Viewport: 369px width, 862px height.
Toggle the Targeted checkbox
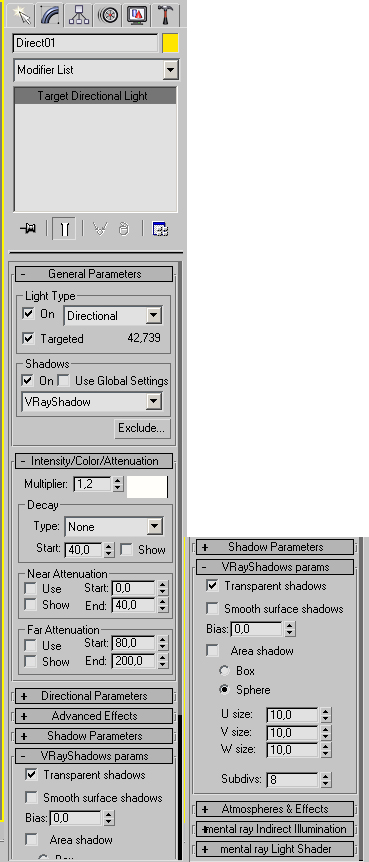tap(28, 339)
